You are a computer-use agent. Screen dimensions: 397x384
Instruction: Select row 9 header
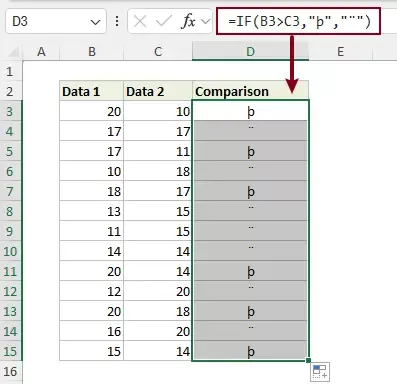(x=11, y=231)
